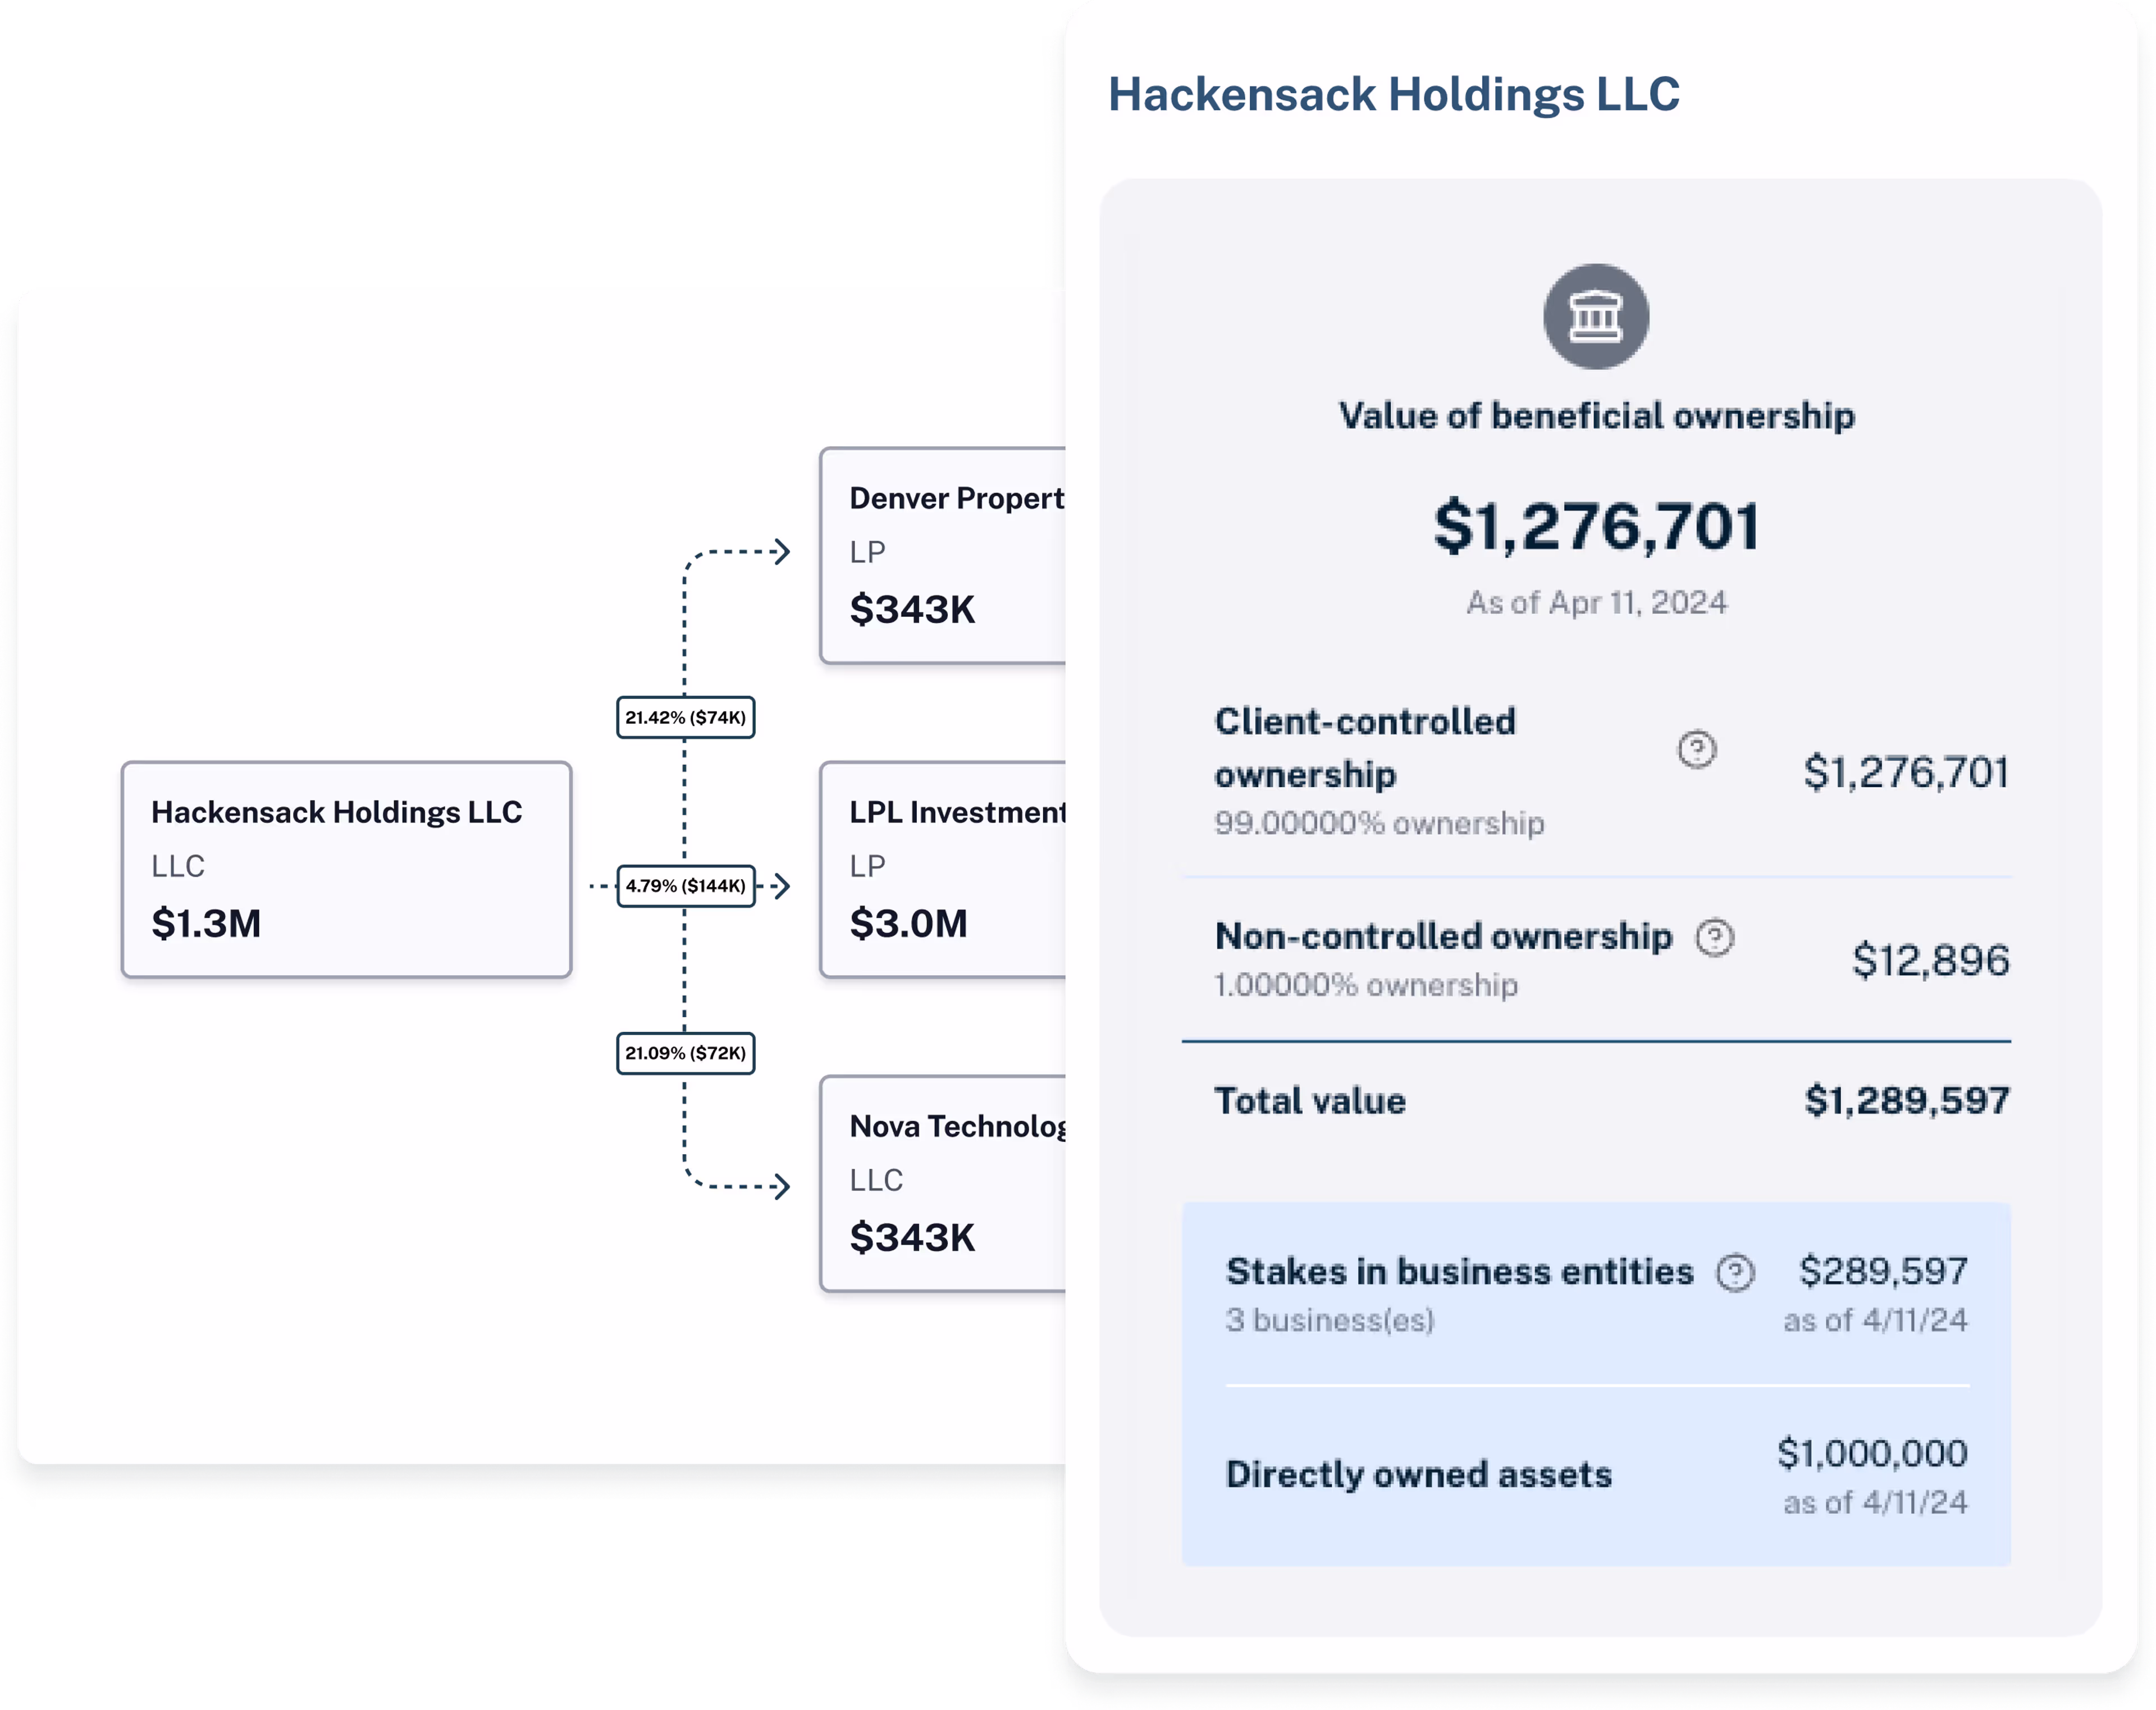This screenshot has height=1710, width=2156.
Task: Click help icon by Stakes in business entities
Action: pos(1735,1273)
